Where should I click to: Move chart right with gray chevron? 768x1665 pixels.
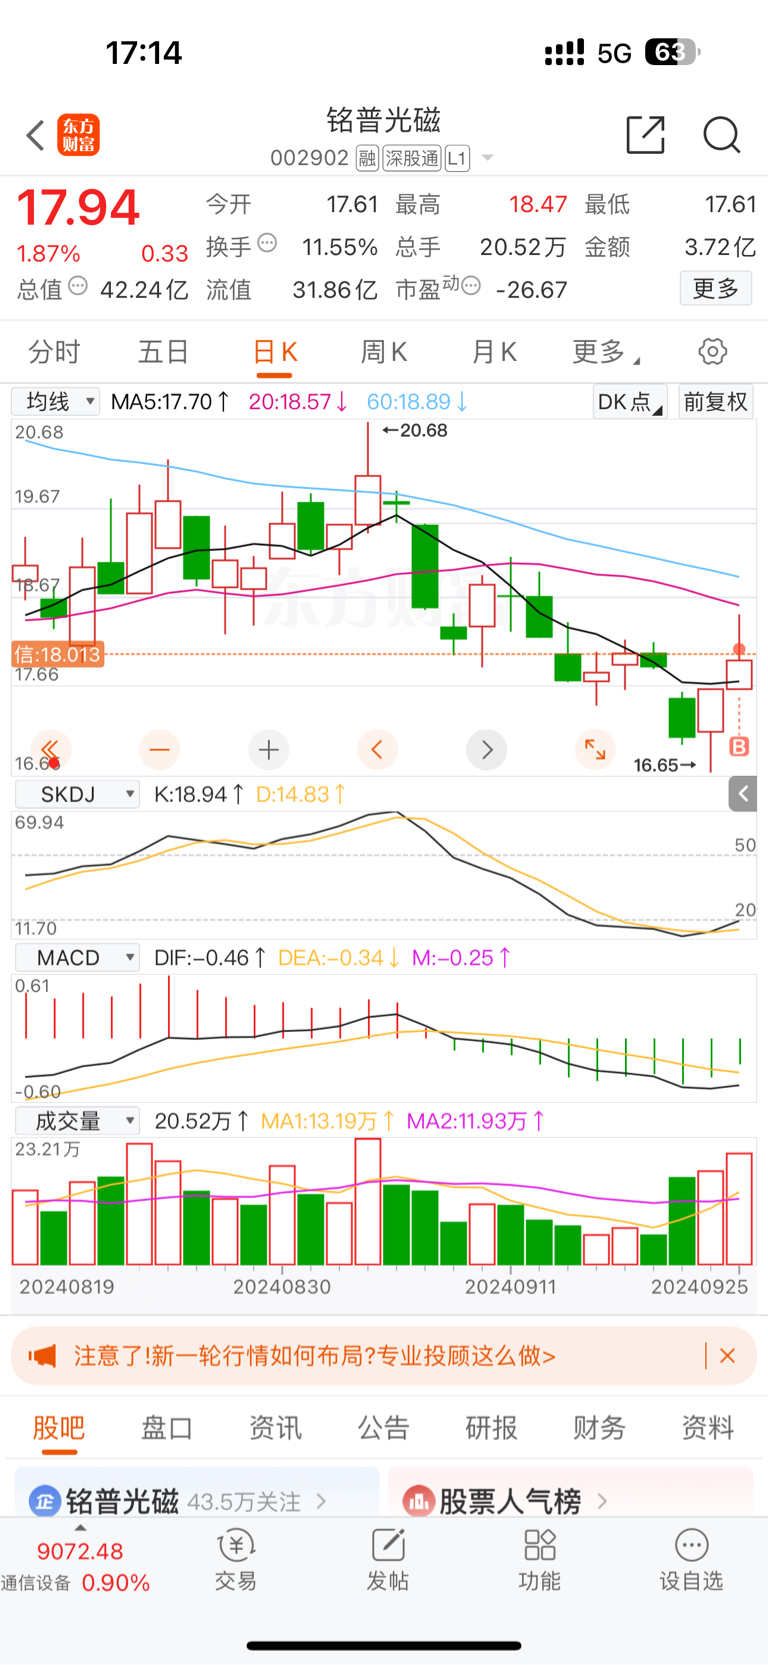487,749
